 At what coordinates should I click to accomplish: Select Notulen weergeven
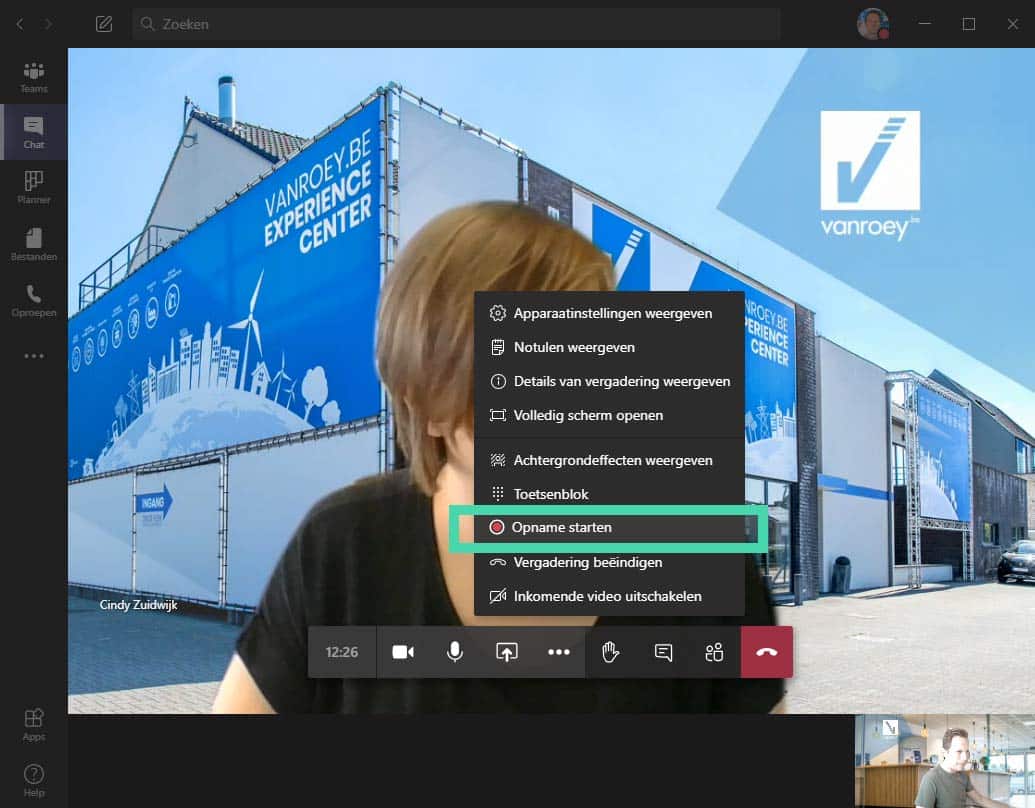pyautogui.click(x=609, y=347)
